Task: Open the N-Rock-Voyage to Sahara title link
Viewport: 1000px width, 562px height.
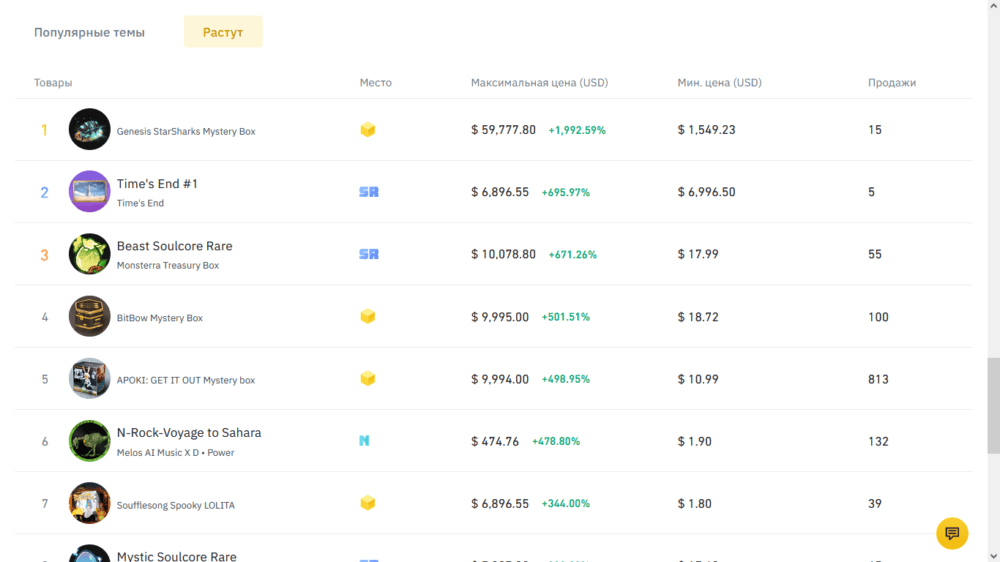Action: coord(189,433)
